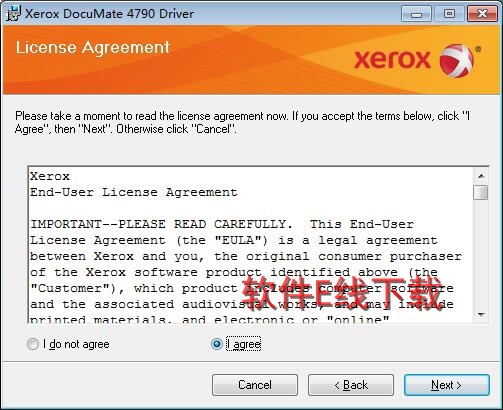Click the empty scrollbar track below the thumb
This screenshot has height=410, width=503.
(x=481, y=253)
